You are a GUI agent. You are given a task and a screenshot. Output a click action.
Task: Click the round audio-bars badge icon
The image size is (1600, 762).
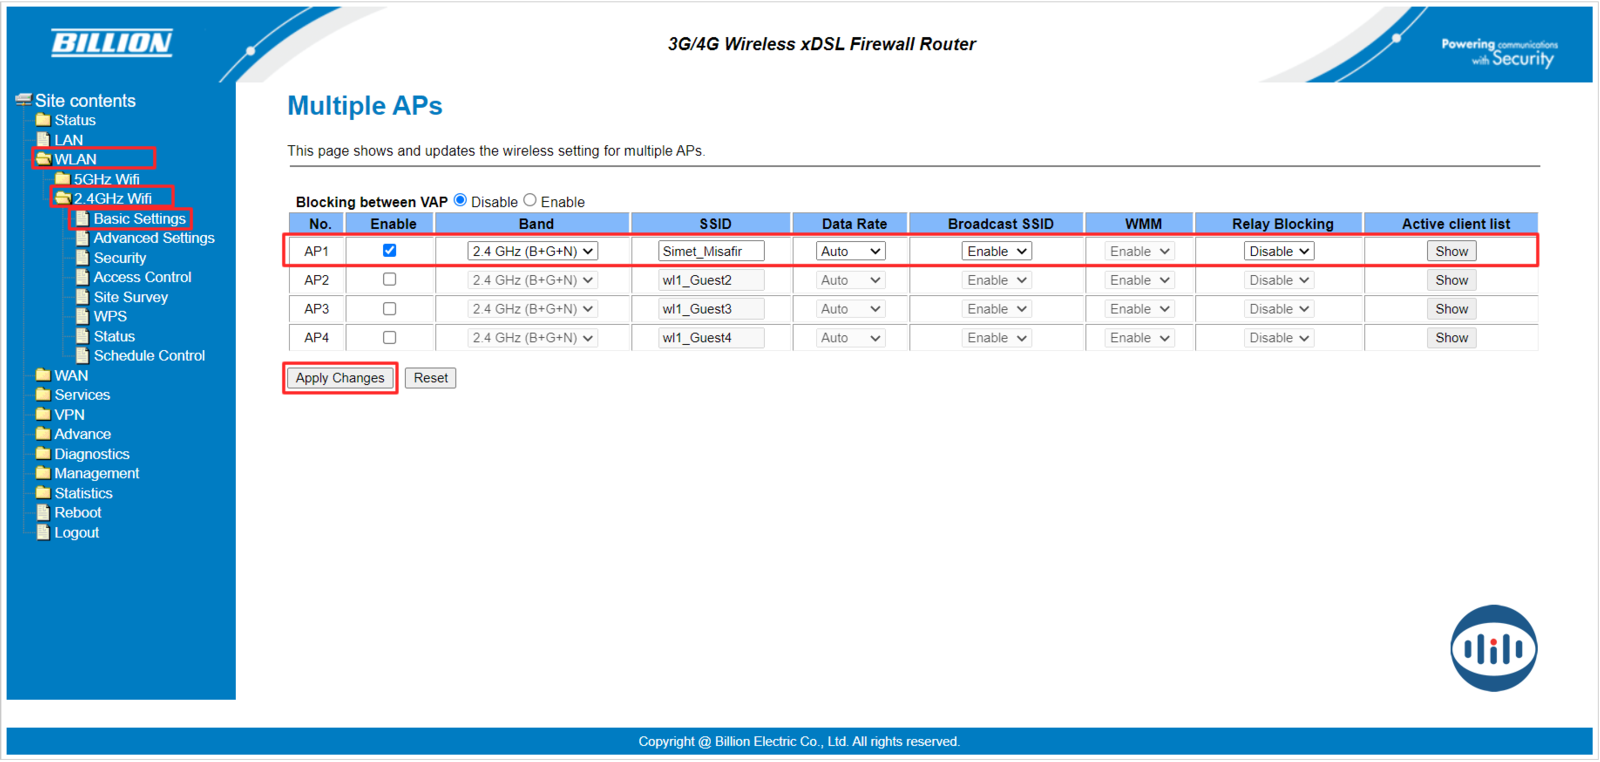point(1493,648)
